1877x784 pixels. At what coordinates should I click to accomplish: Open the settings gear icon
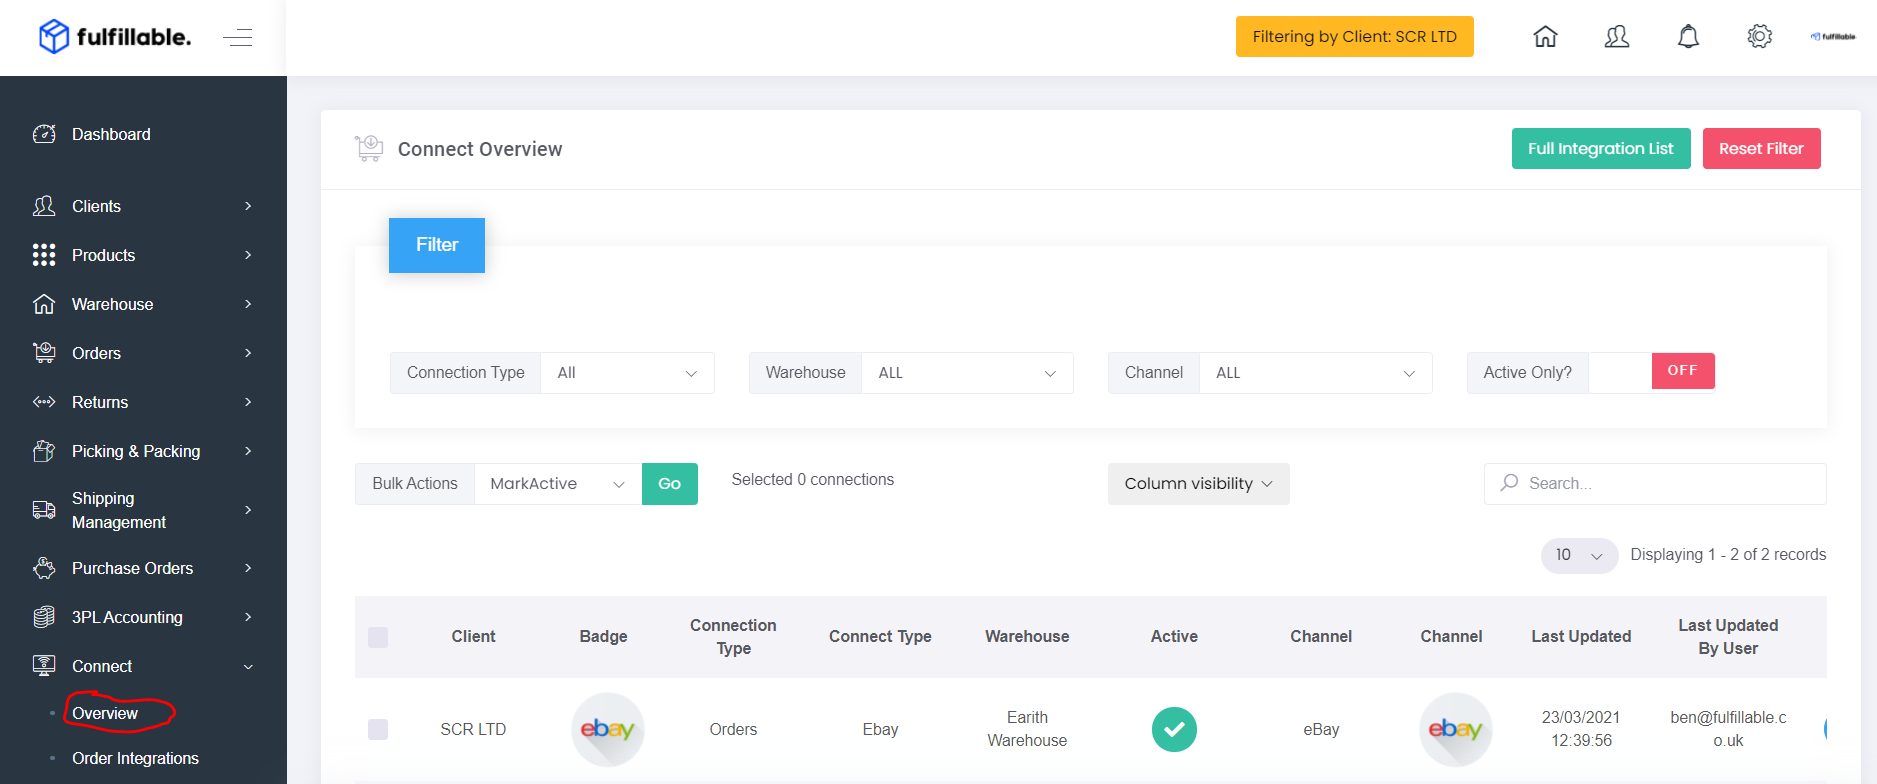pyautogui.click(x=1760, y=37)
